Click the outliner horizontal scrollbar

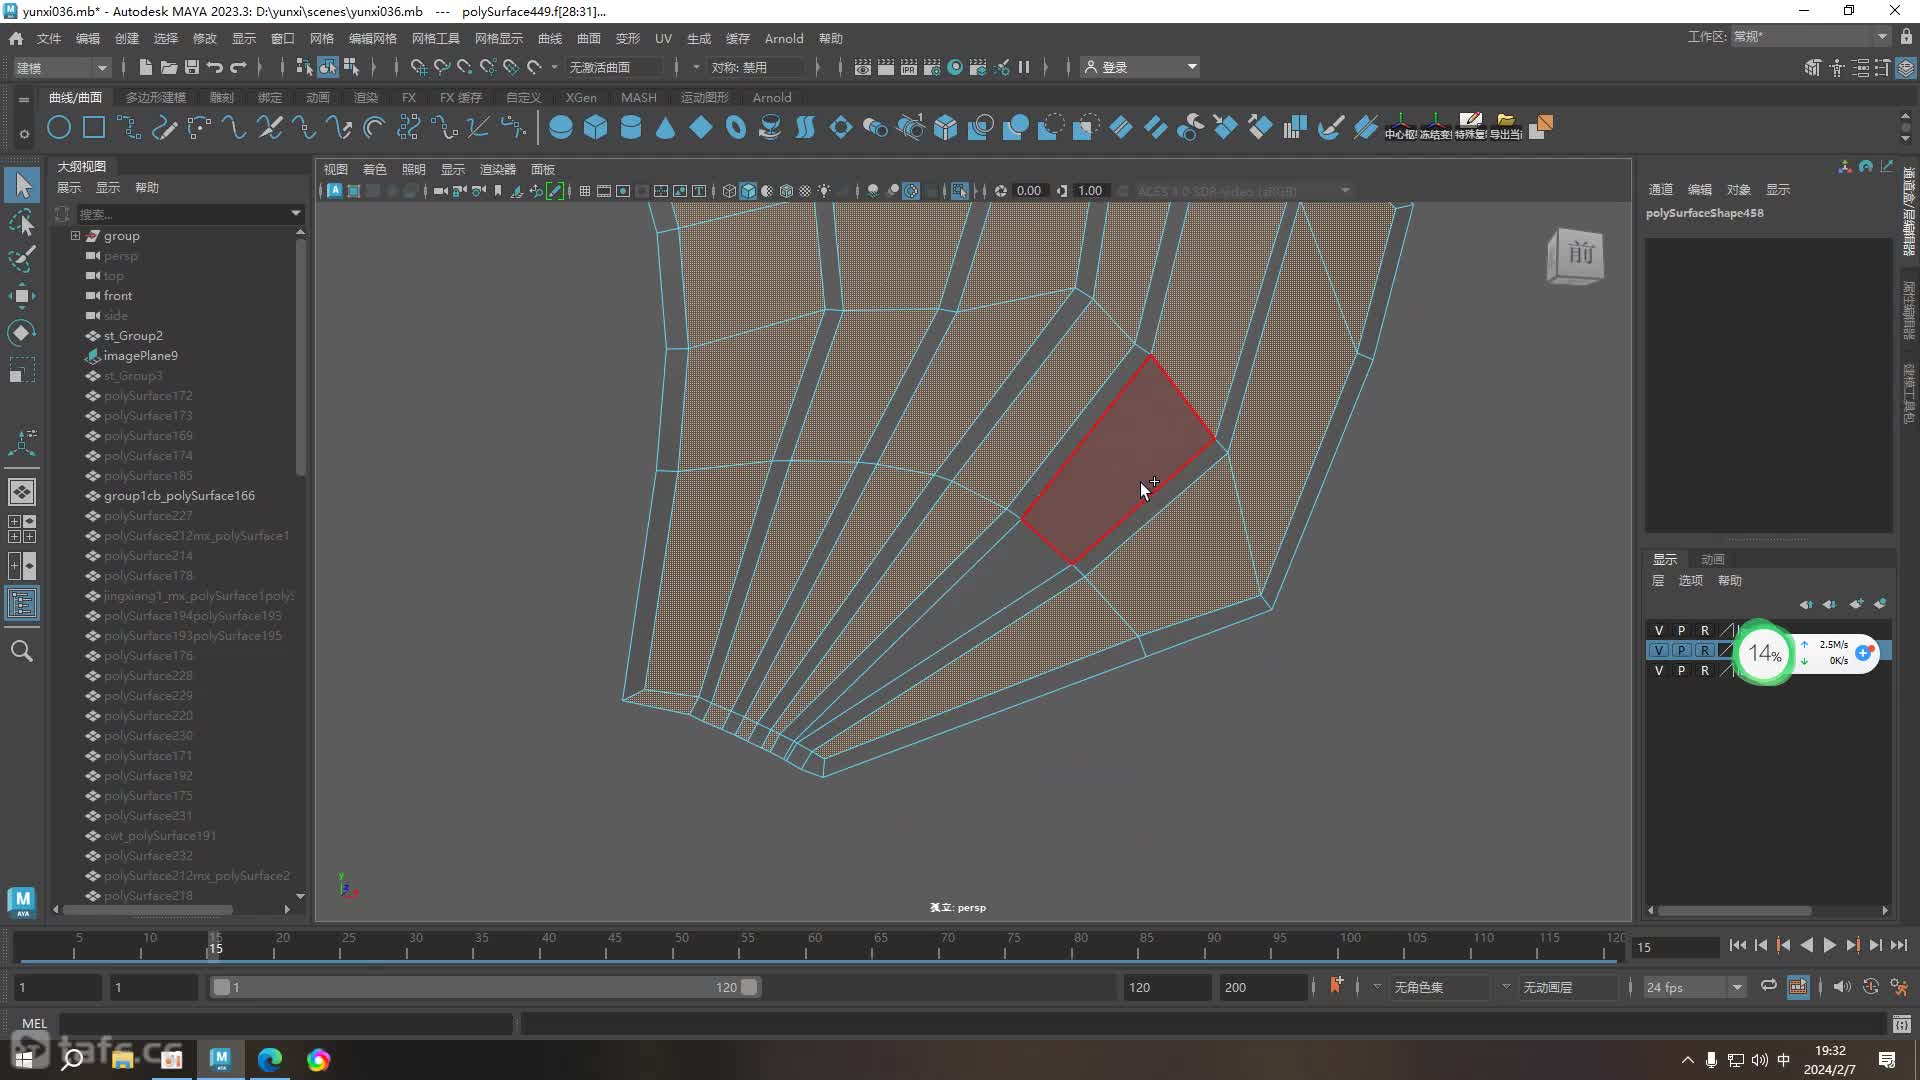coord(150,910)
